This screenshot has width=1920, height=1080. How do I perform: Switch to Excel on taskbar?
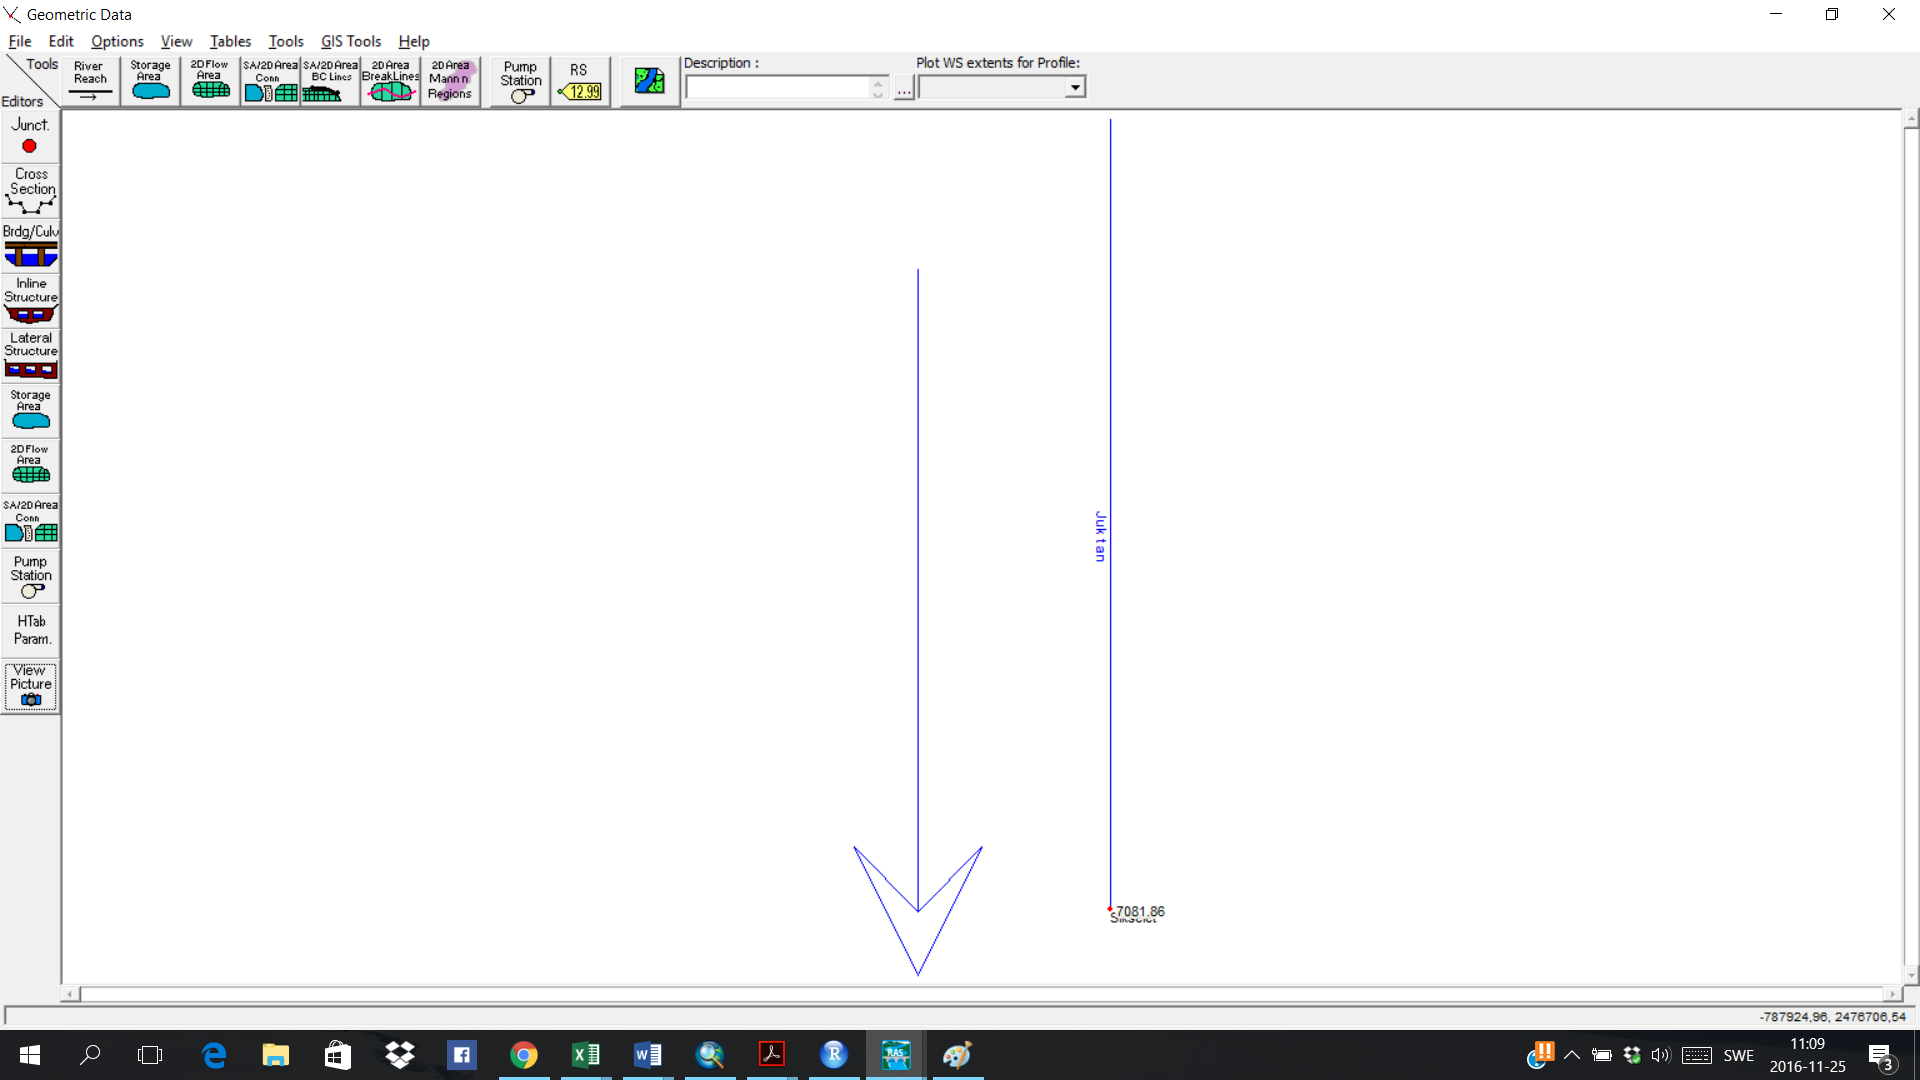(586, 1055)
